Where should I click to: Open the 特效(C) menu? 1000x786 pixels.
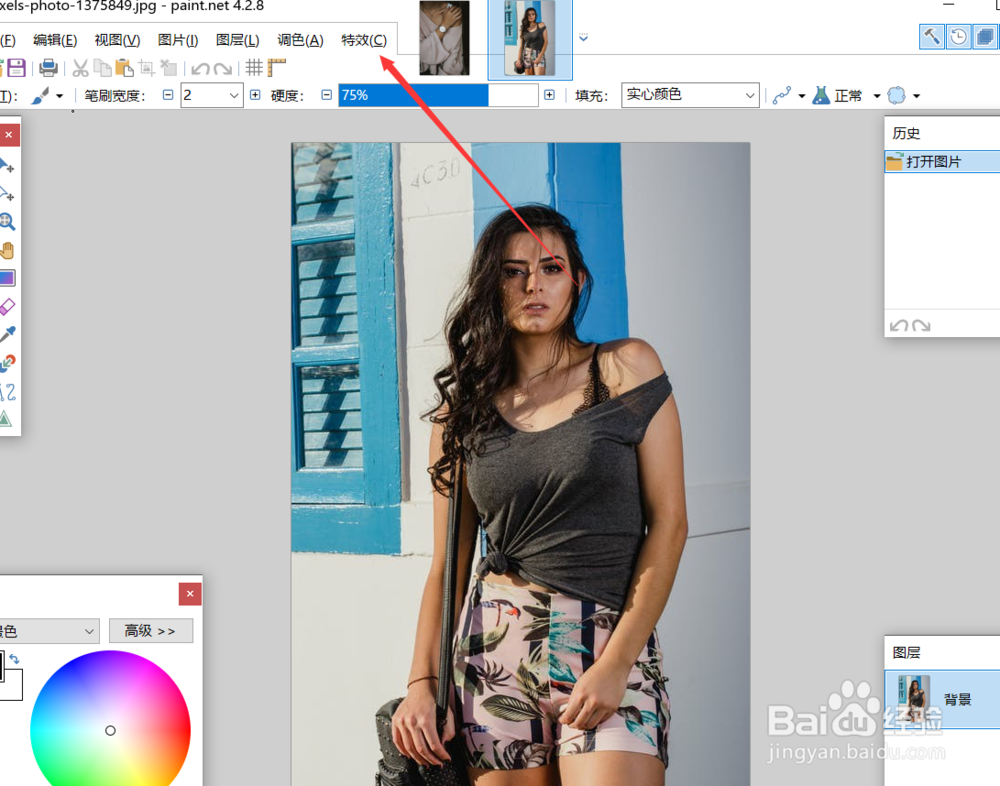pos(364,40)
